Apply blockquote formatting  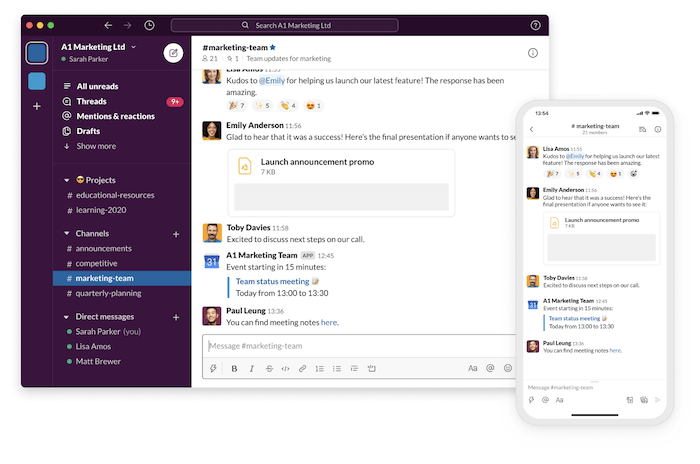click(354, 368)
